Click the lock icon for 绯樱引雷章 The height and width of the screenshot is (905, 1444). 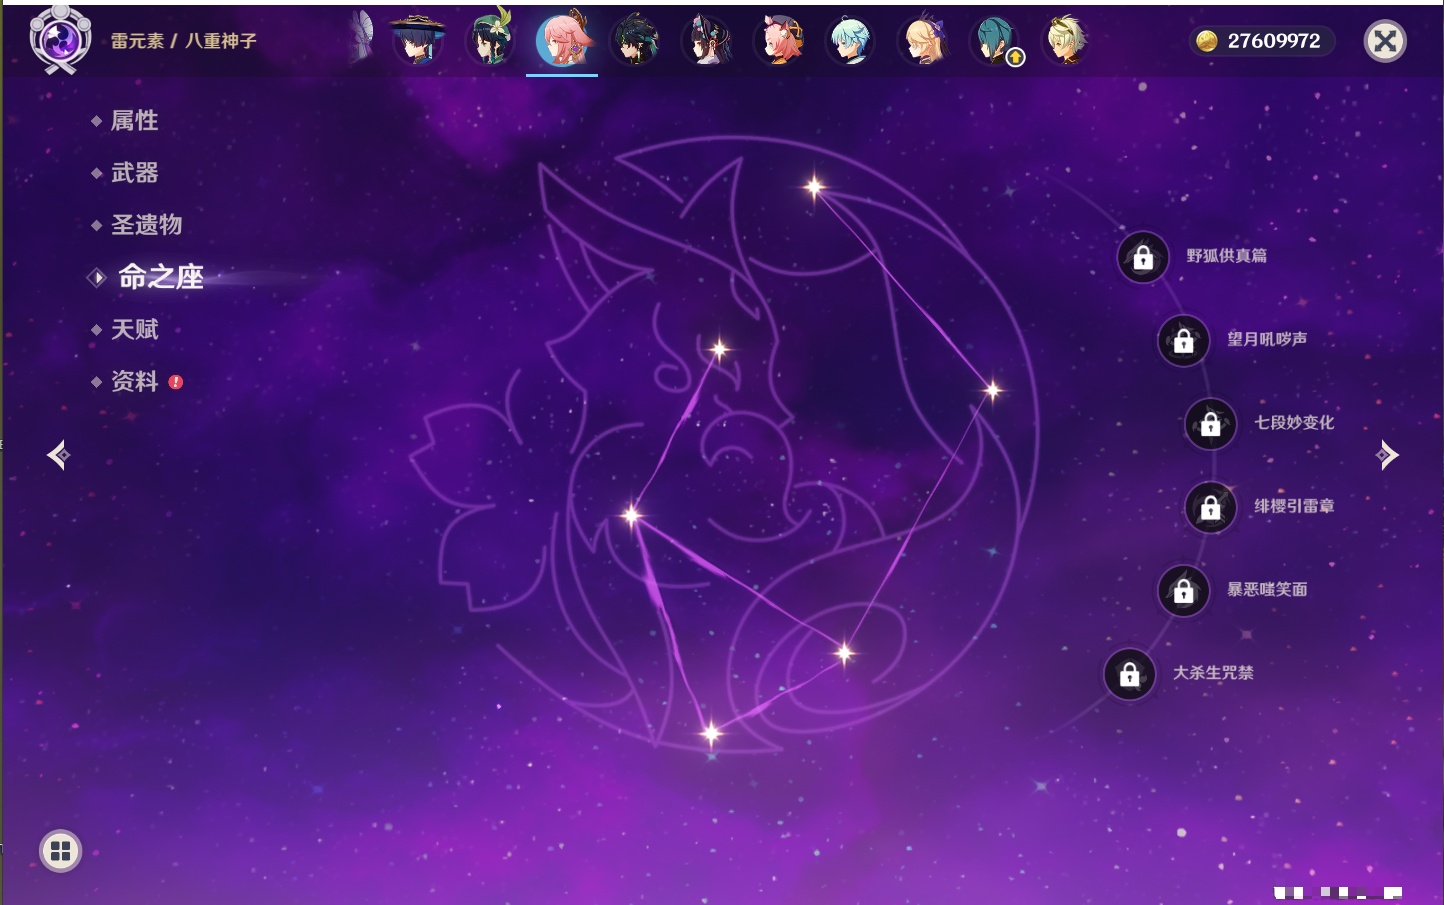tap(1210, 508)
